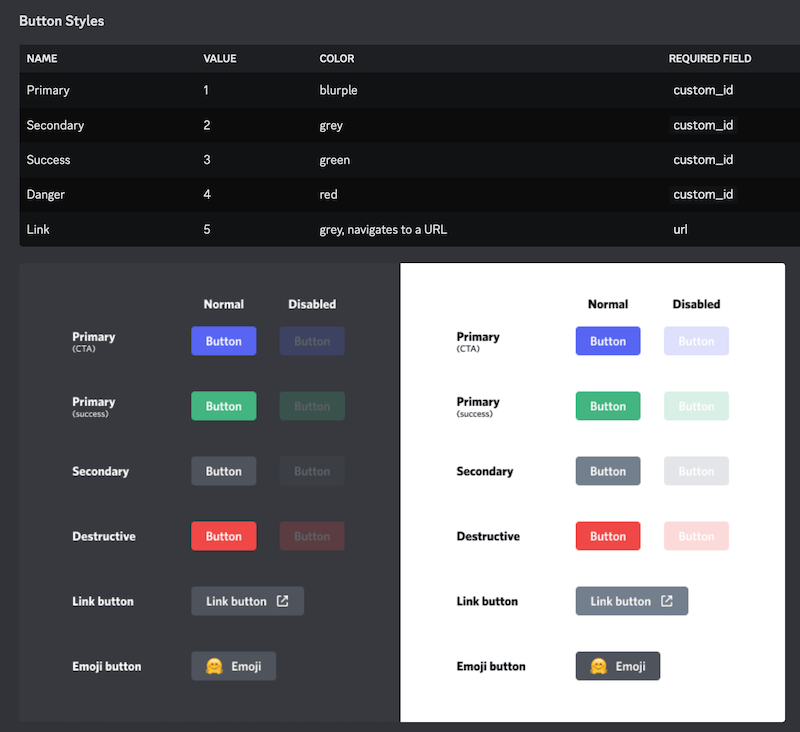Click the 'Link button' label in light theme
The image size is (800, 732).
(487, 601)
